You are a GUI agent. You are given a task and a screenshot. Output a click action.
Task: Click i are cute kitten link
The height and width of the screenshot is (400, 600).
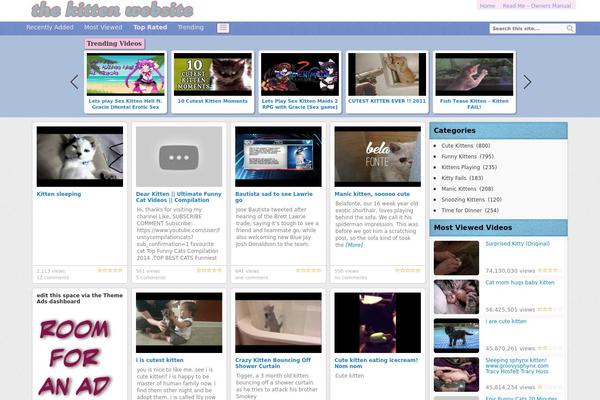tap(506, 322)
